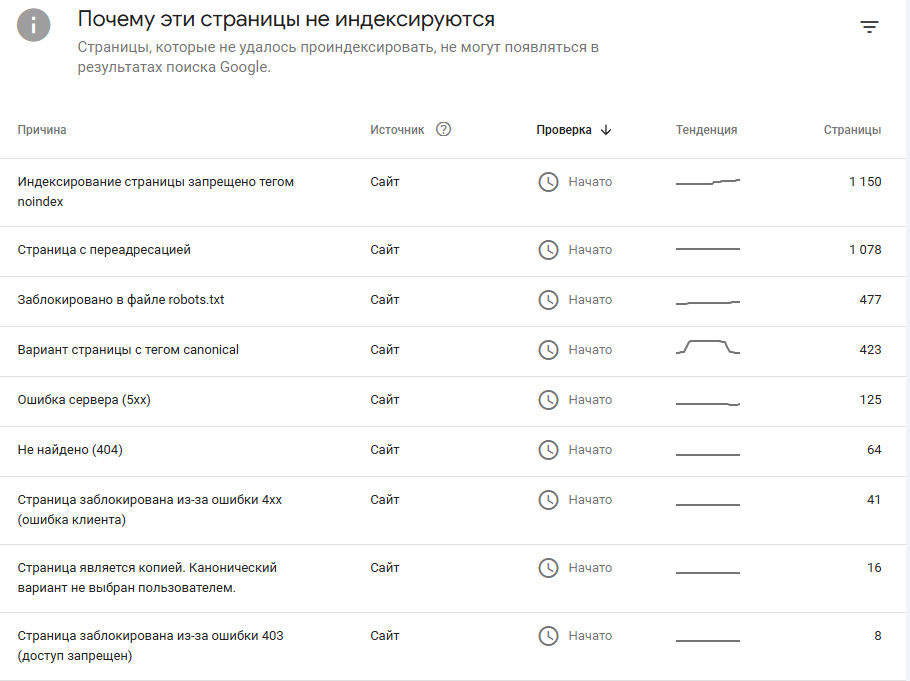Image resolution: width=910 pixels, height=681 pixels.
Task: Click the info icon beside the heading
Action: click(34, 25)
